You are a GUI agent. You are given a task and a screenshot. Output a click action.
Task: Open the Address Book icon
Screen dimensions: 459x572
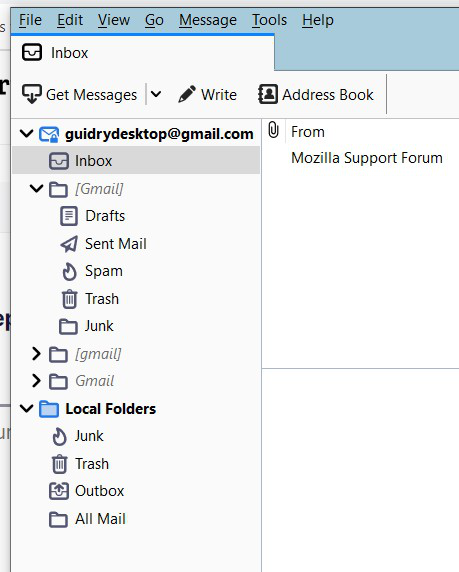coord(268,94)
